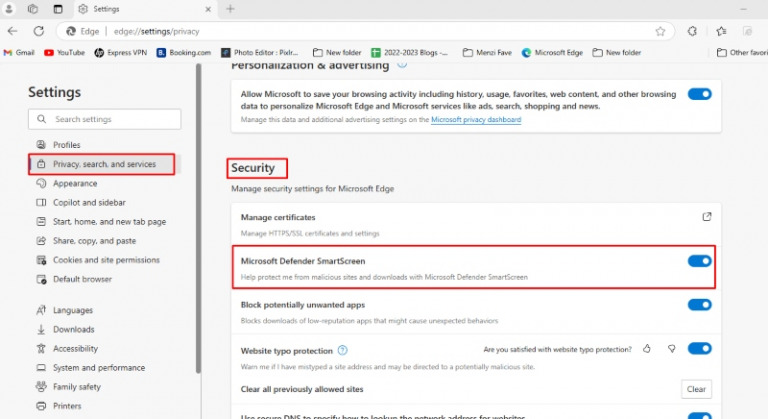Go to Cookies and site permissions

105,260
